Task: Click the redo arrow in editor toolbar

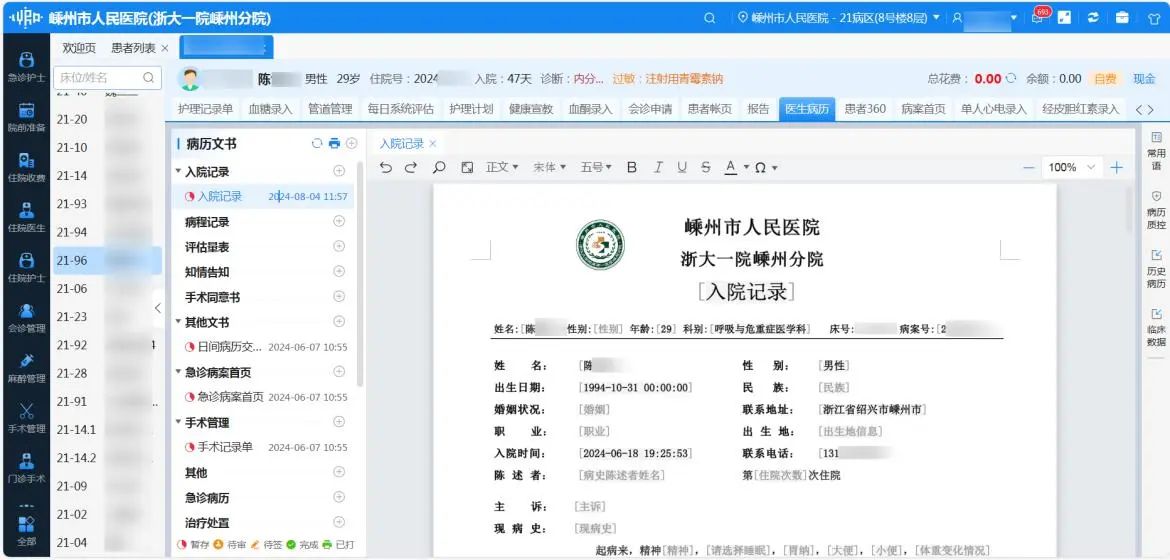Action: [x=411, y=168]
